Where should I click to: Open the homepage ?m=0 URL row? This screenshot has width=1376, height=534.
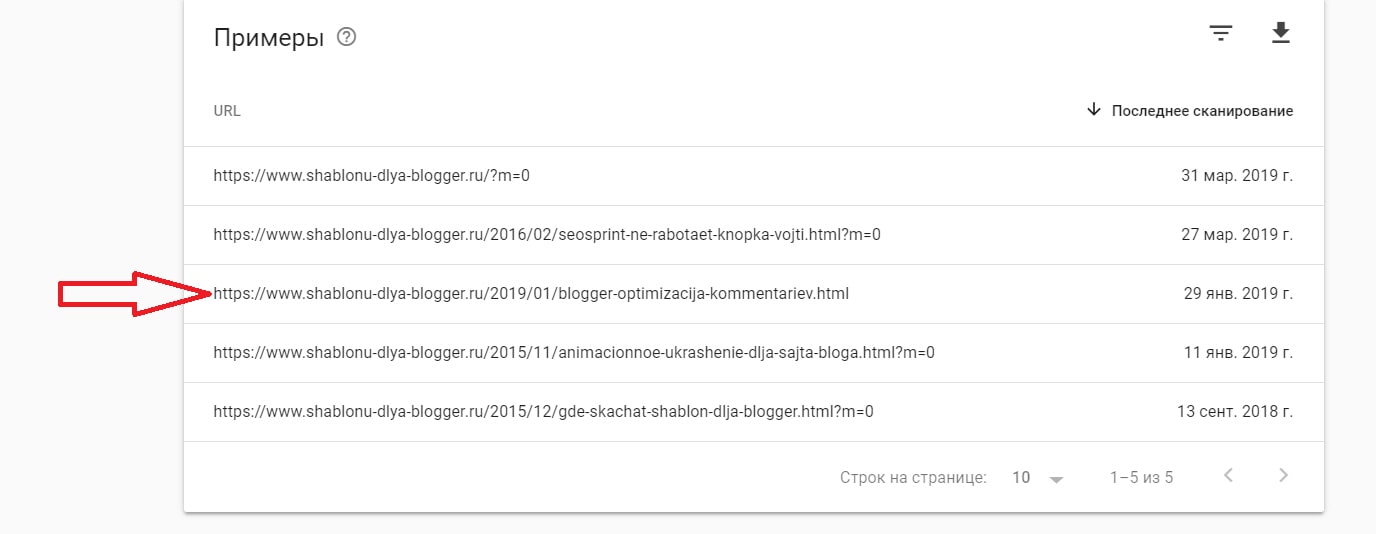(x=754, y=176)
